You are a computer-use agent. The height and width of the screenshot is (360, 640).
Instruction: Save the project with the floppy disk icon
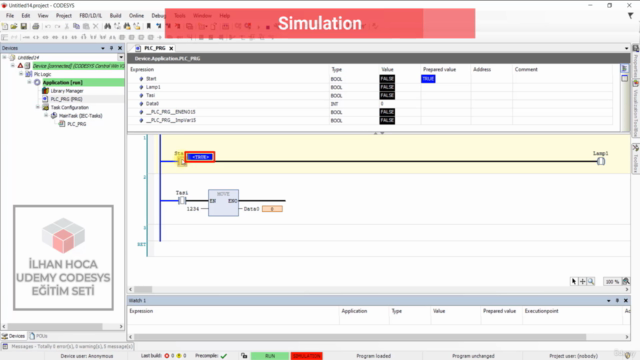point(24,27)
